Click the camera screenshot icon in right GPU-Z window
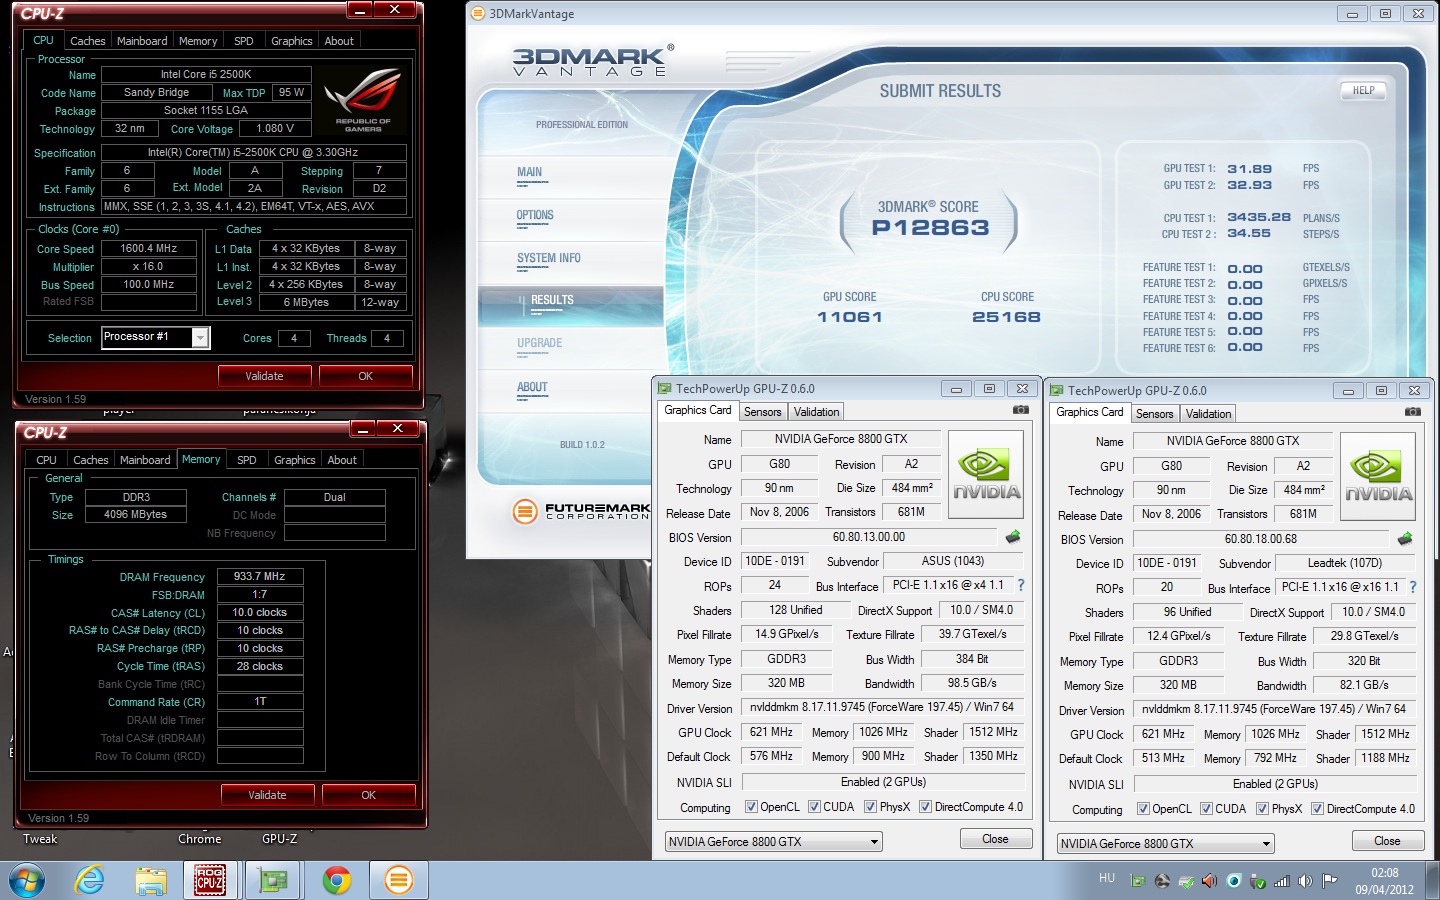 pyautogui.click(x=1412, y=413)
